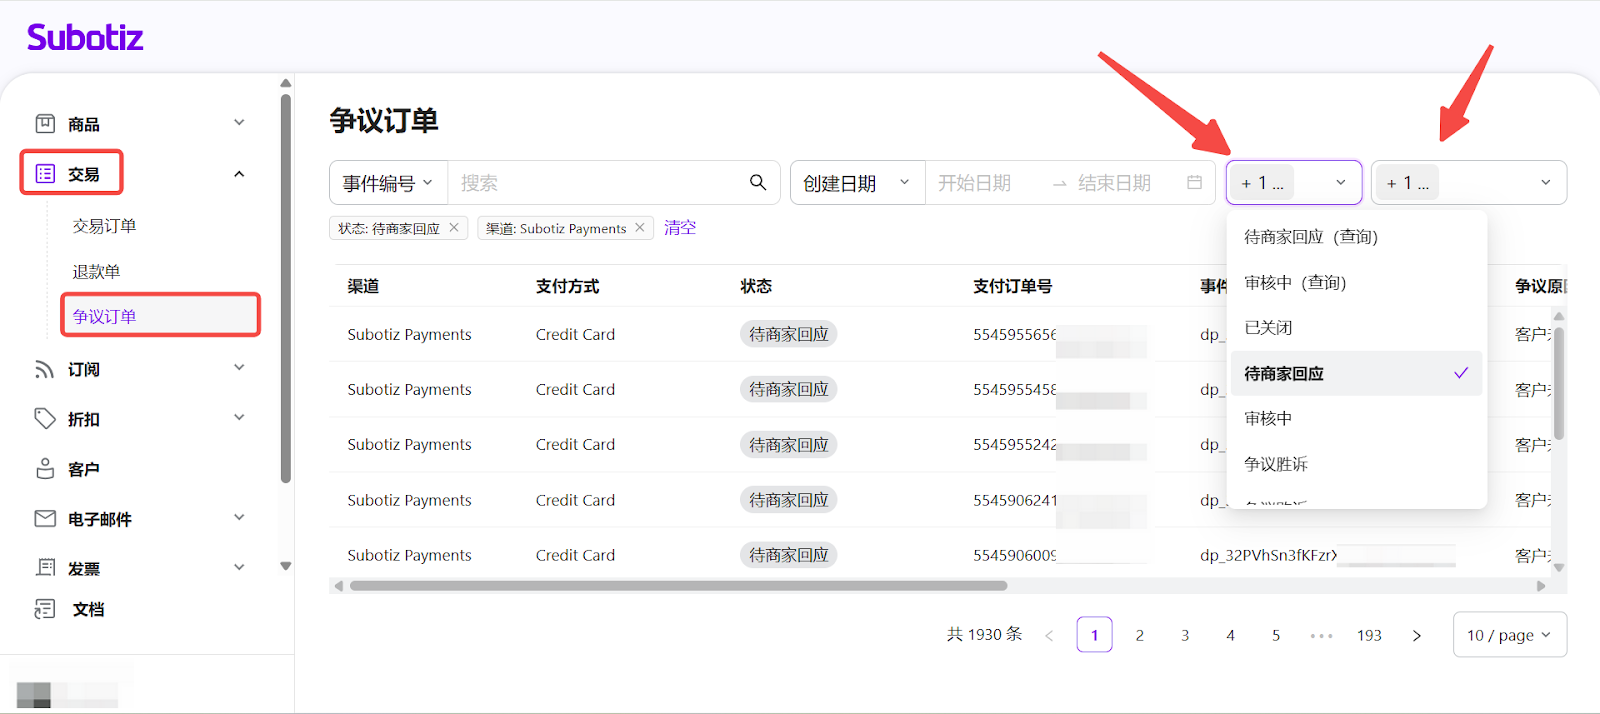Click the table's horizontal scrollbar
The width and height of the screenshot is (1600, 714).
click(678, 586)
